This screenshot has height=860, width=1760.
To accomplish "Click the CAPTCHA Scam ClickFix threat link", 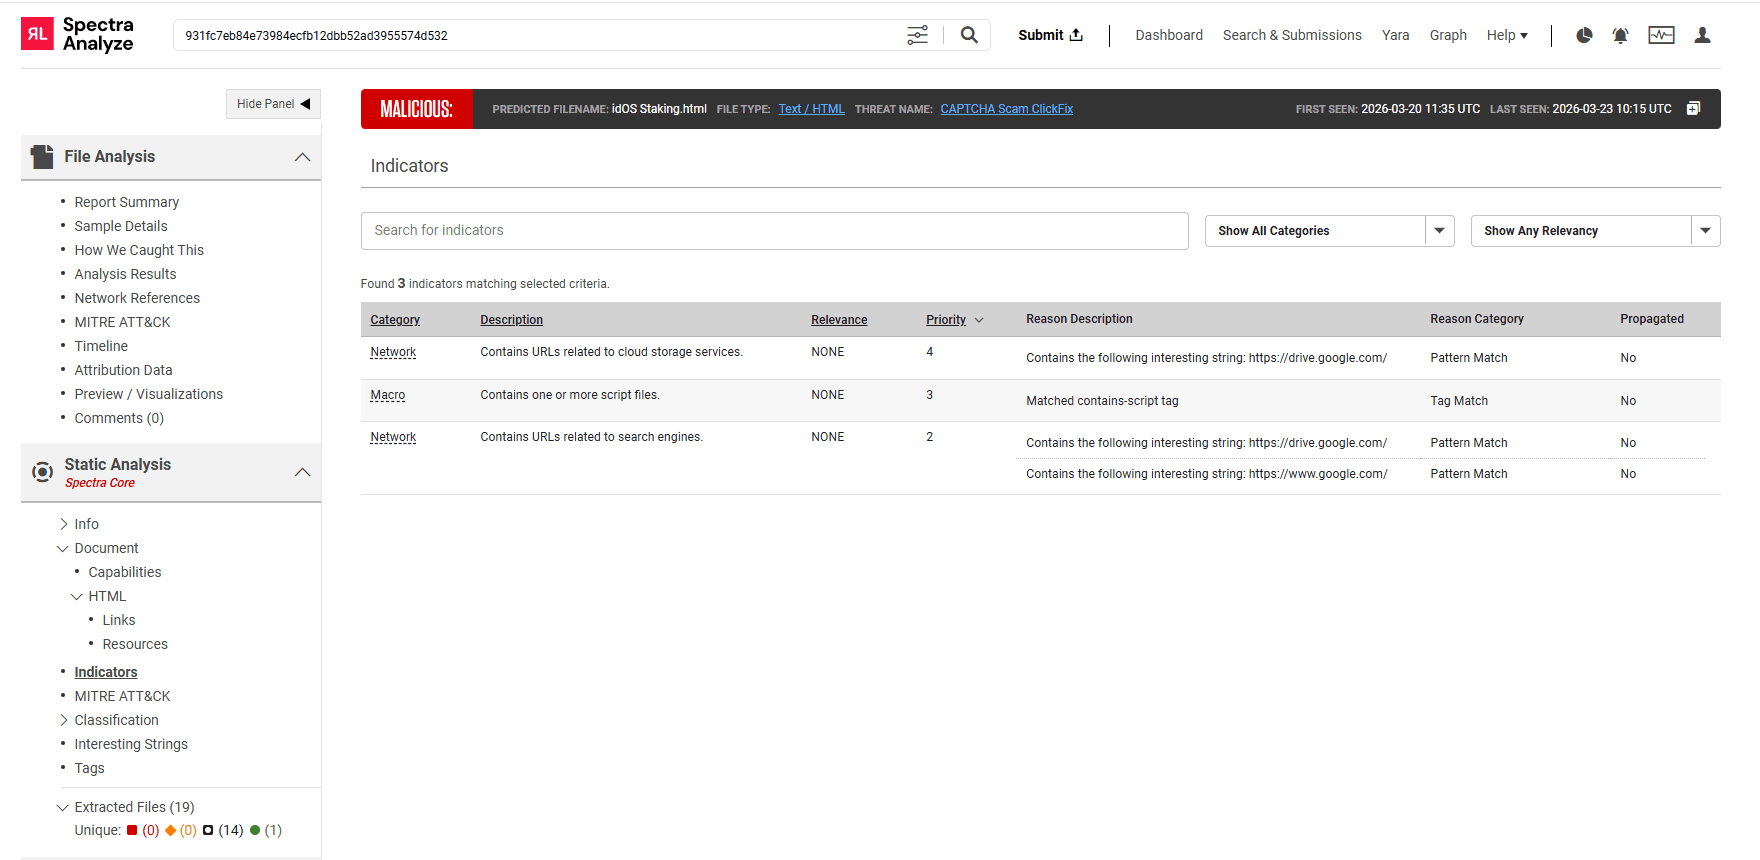I will (1006, 109).
